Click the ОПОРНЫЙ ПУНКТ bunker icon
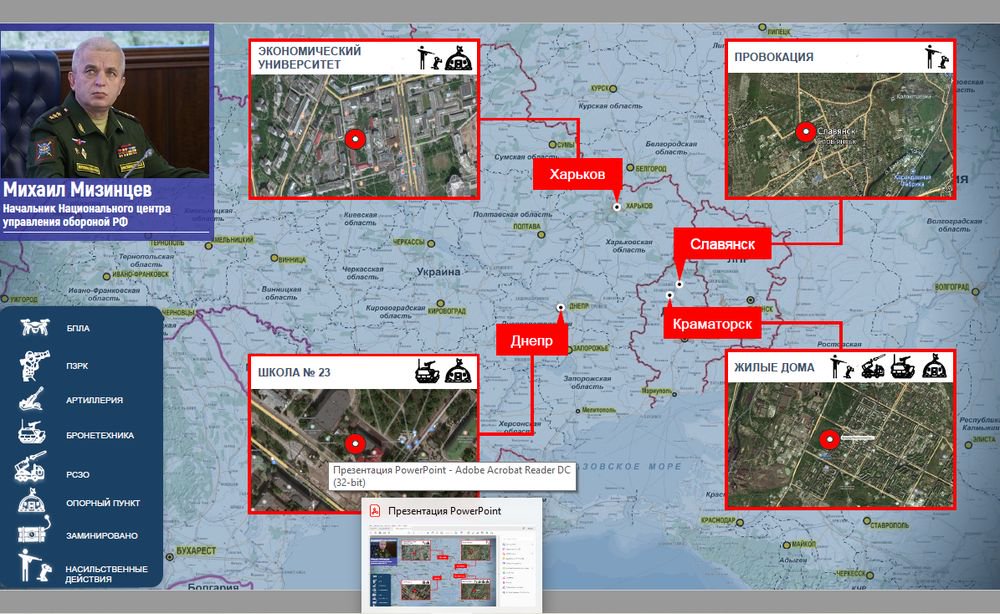The height and width of the screenshot is (614, 1000). pos(34,503)
